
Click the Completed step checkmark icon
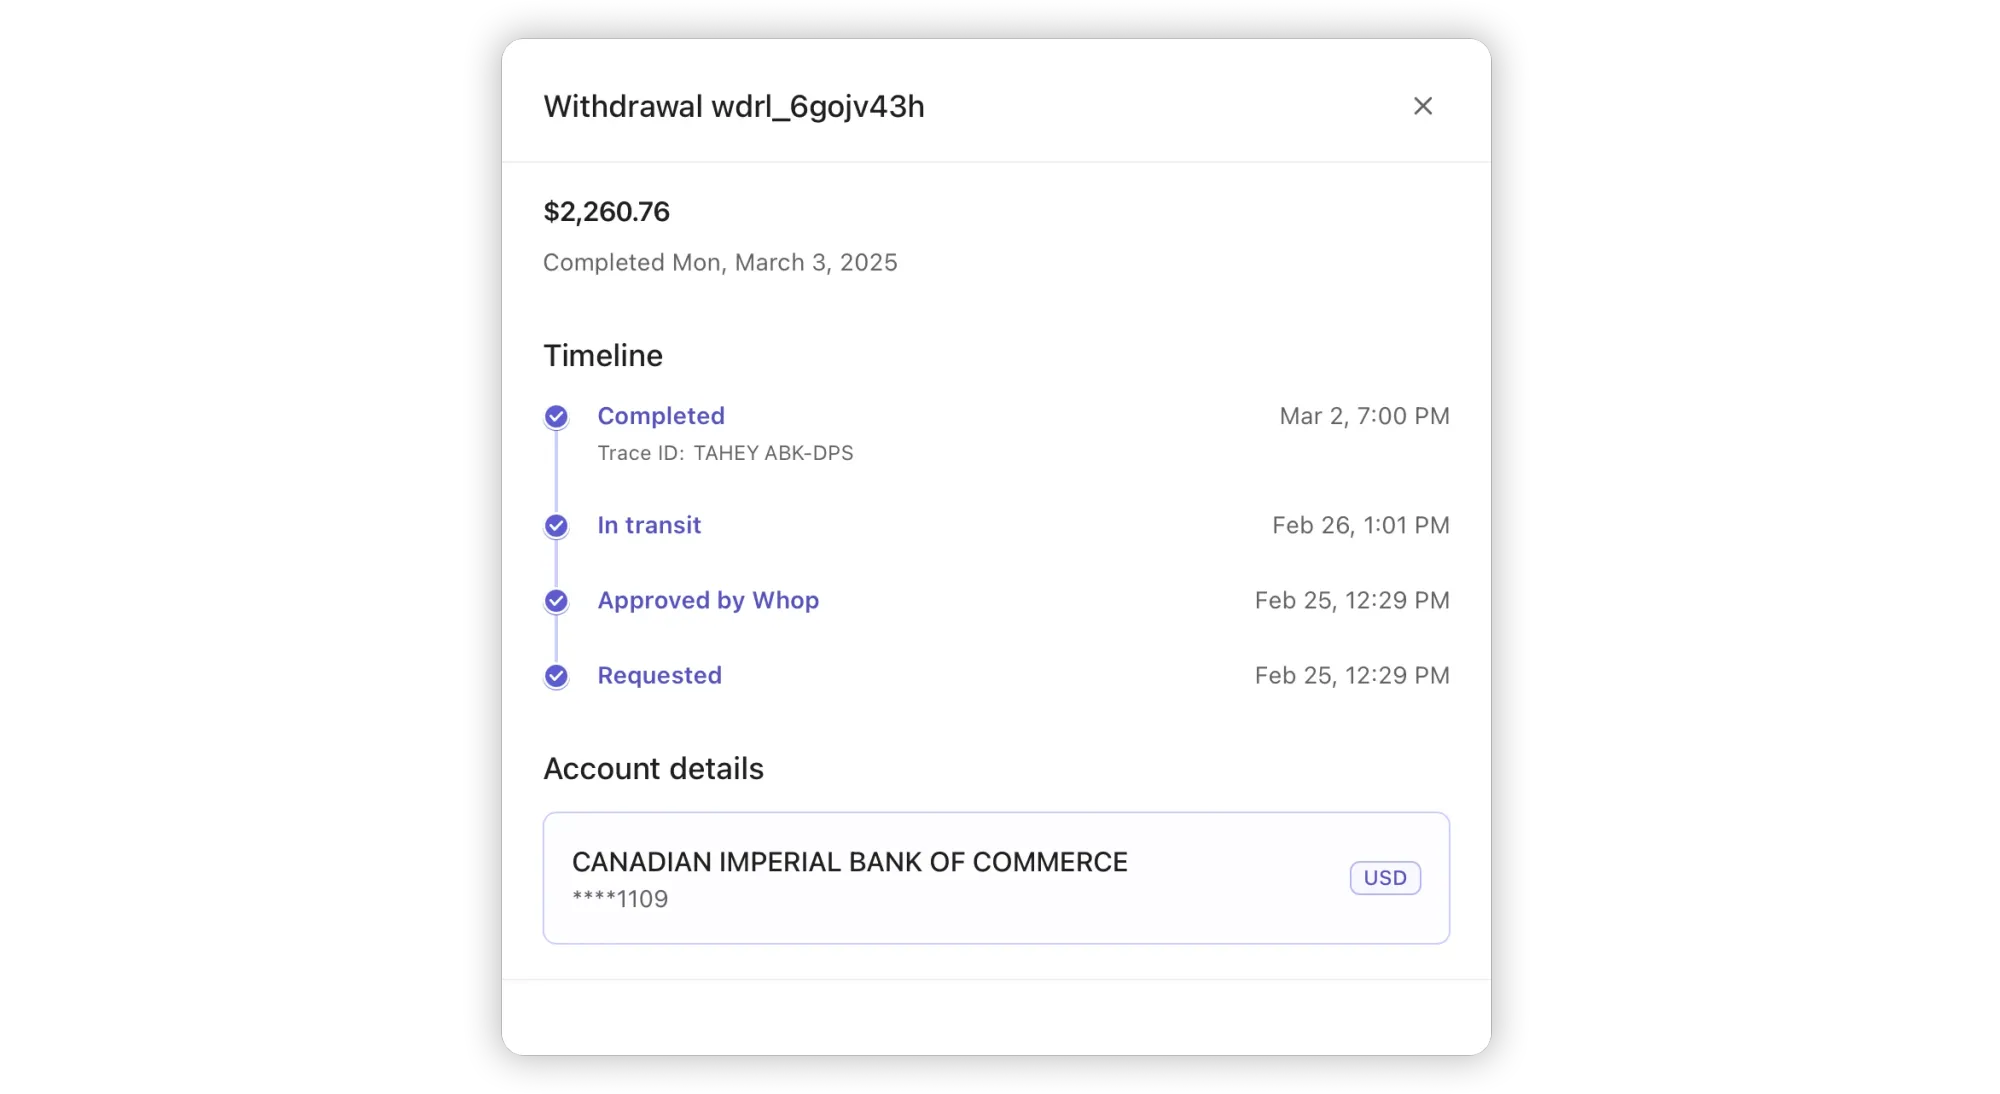tap(556, 417)
